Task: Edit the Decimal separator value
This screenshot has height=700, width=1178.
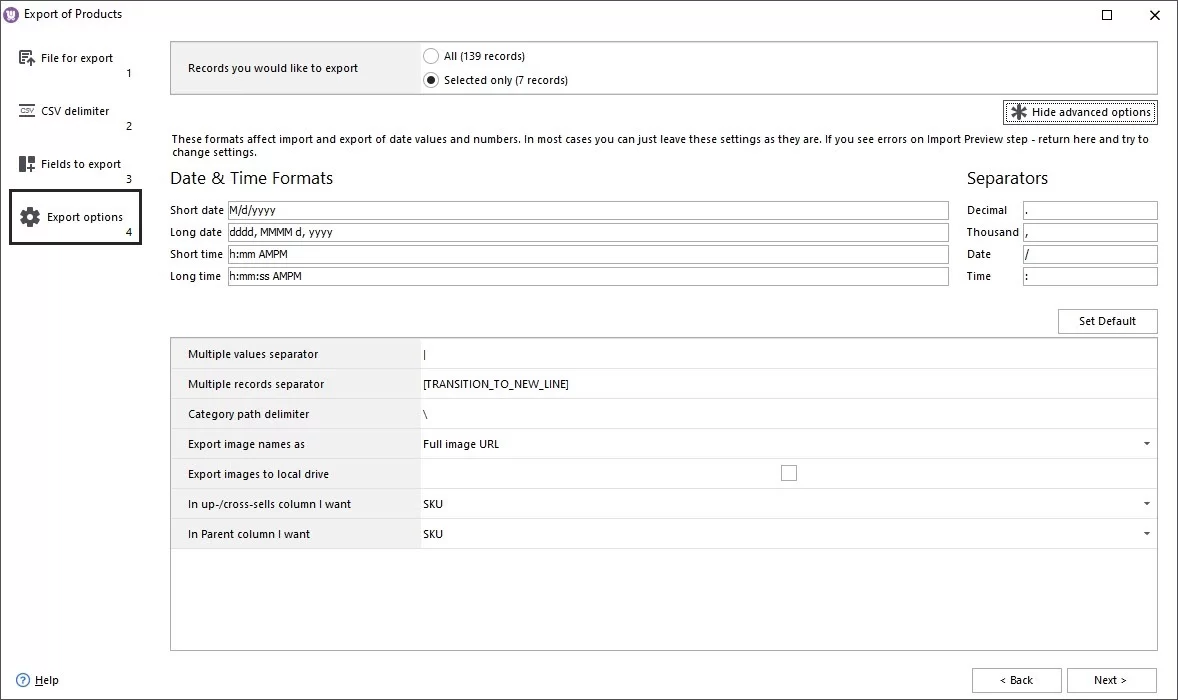Action: [x=1090, y=209]
